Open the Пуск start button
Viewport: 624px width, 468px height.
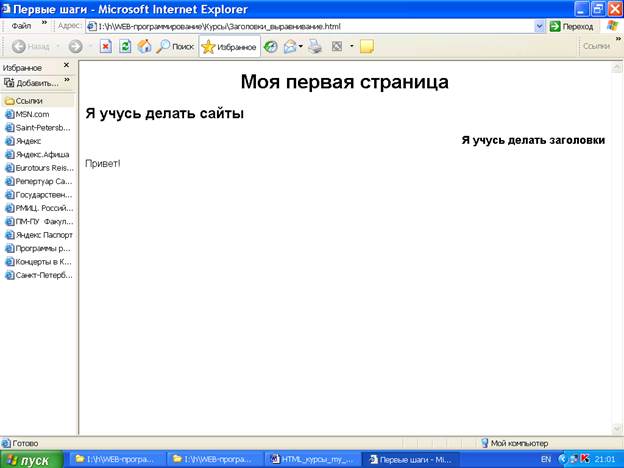pyautogui.click(x=30, y=459)
